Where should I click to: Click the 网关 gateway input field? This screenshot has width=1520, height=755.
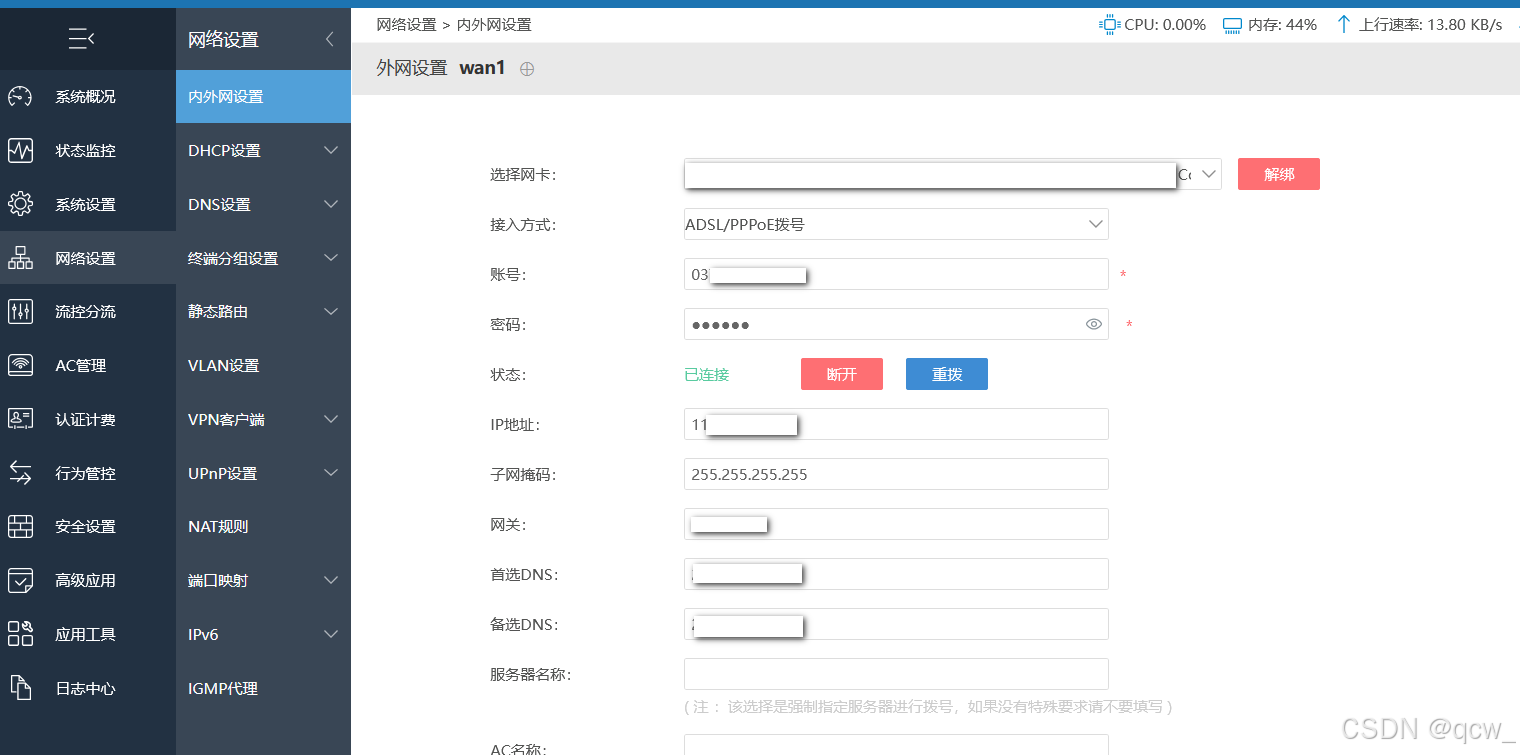896,524
